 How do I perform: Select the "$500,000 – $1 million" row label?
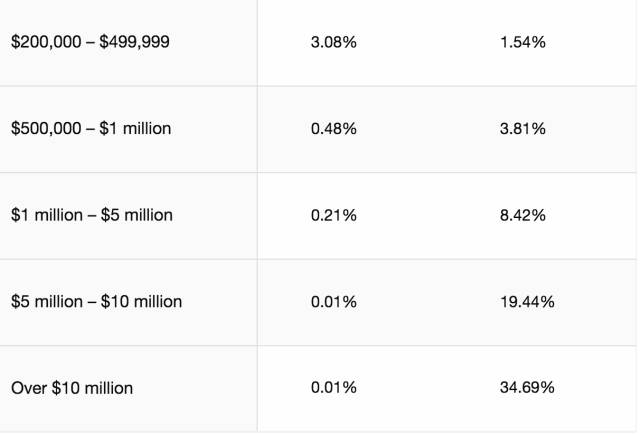[x=91, y=129]
